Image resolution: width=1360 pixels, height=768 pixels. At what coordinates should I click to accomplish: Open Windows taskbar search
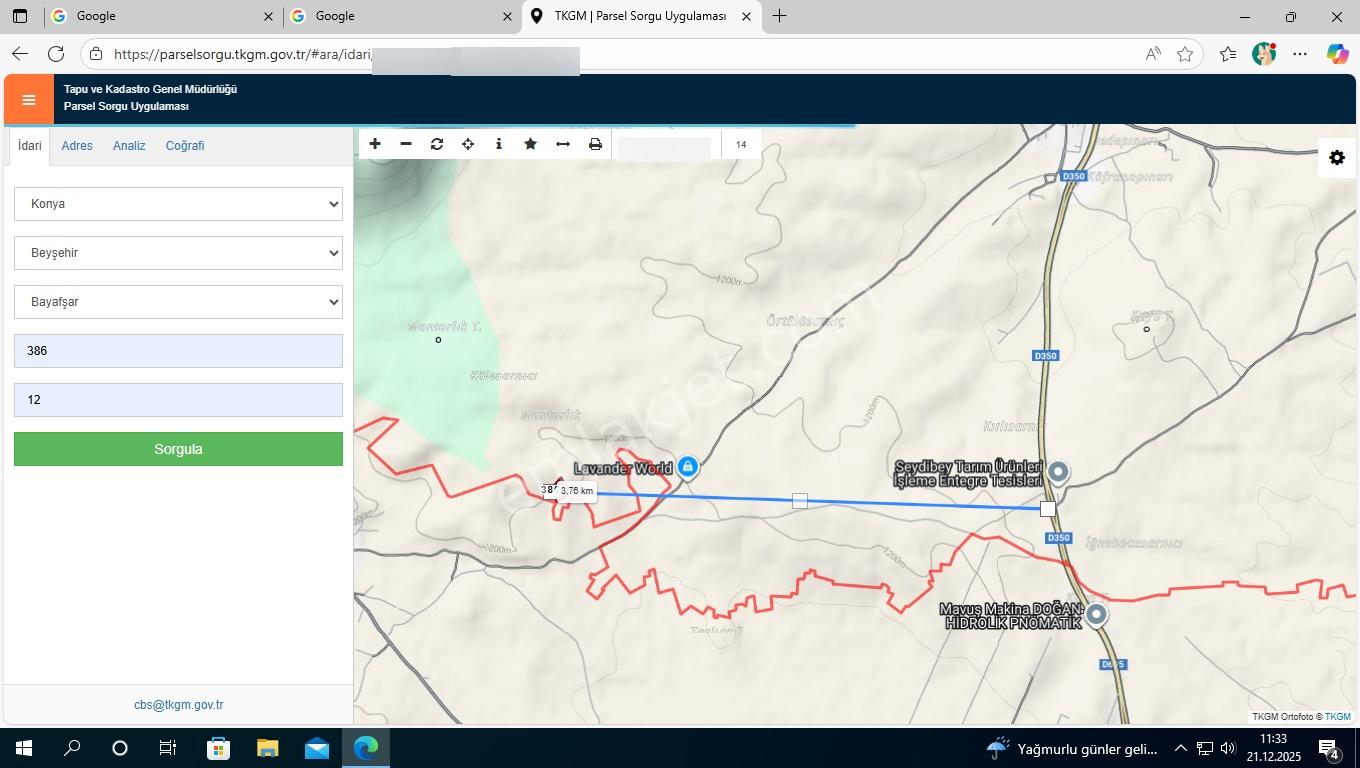point(72,748)
